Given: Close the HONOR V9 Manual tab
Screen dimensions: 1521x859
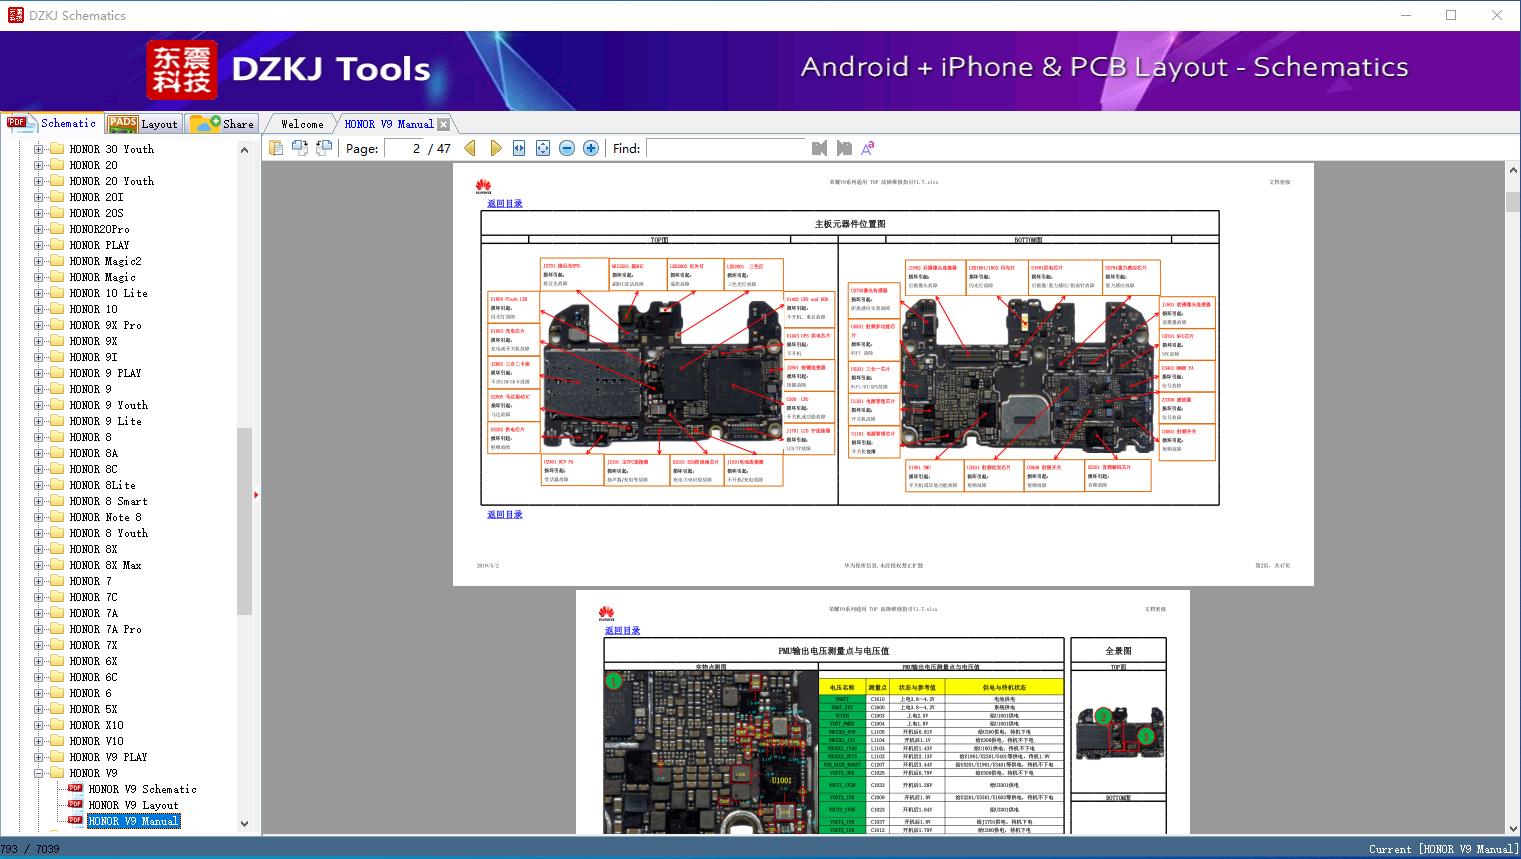Looking at the screenshot, I should tap(443, 124).
